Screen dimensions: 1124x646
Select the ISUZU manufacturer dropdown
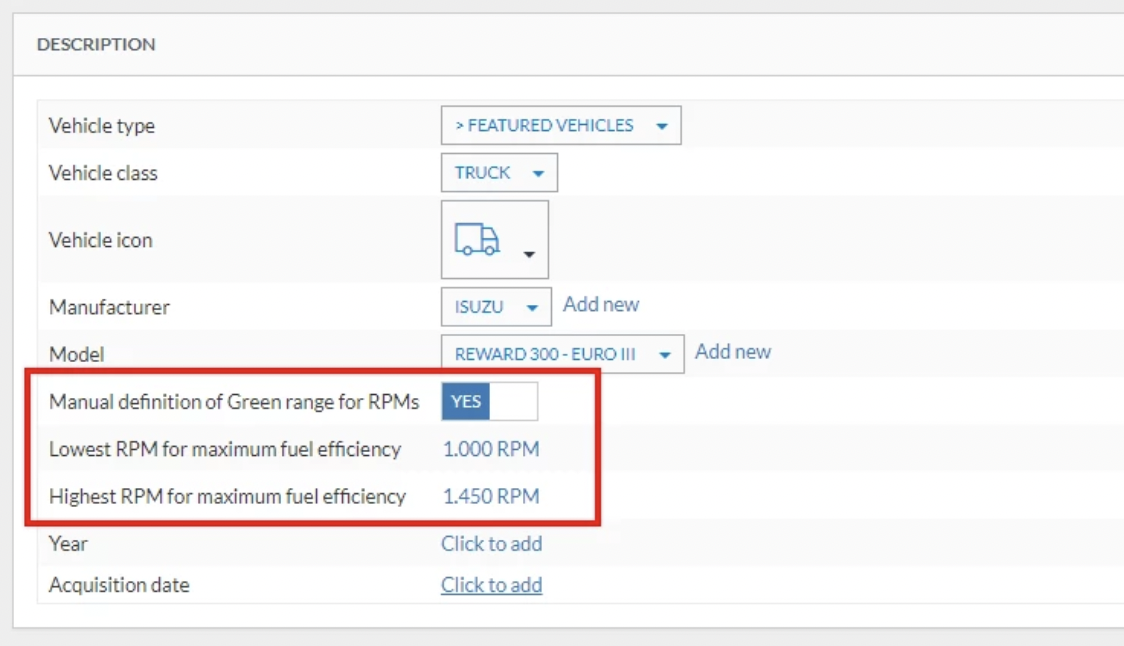[x=496, y=307]
